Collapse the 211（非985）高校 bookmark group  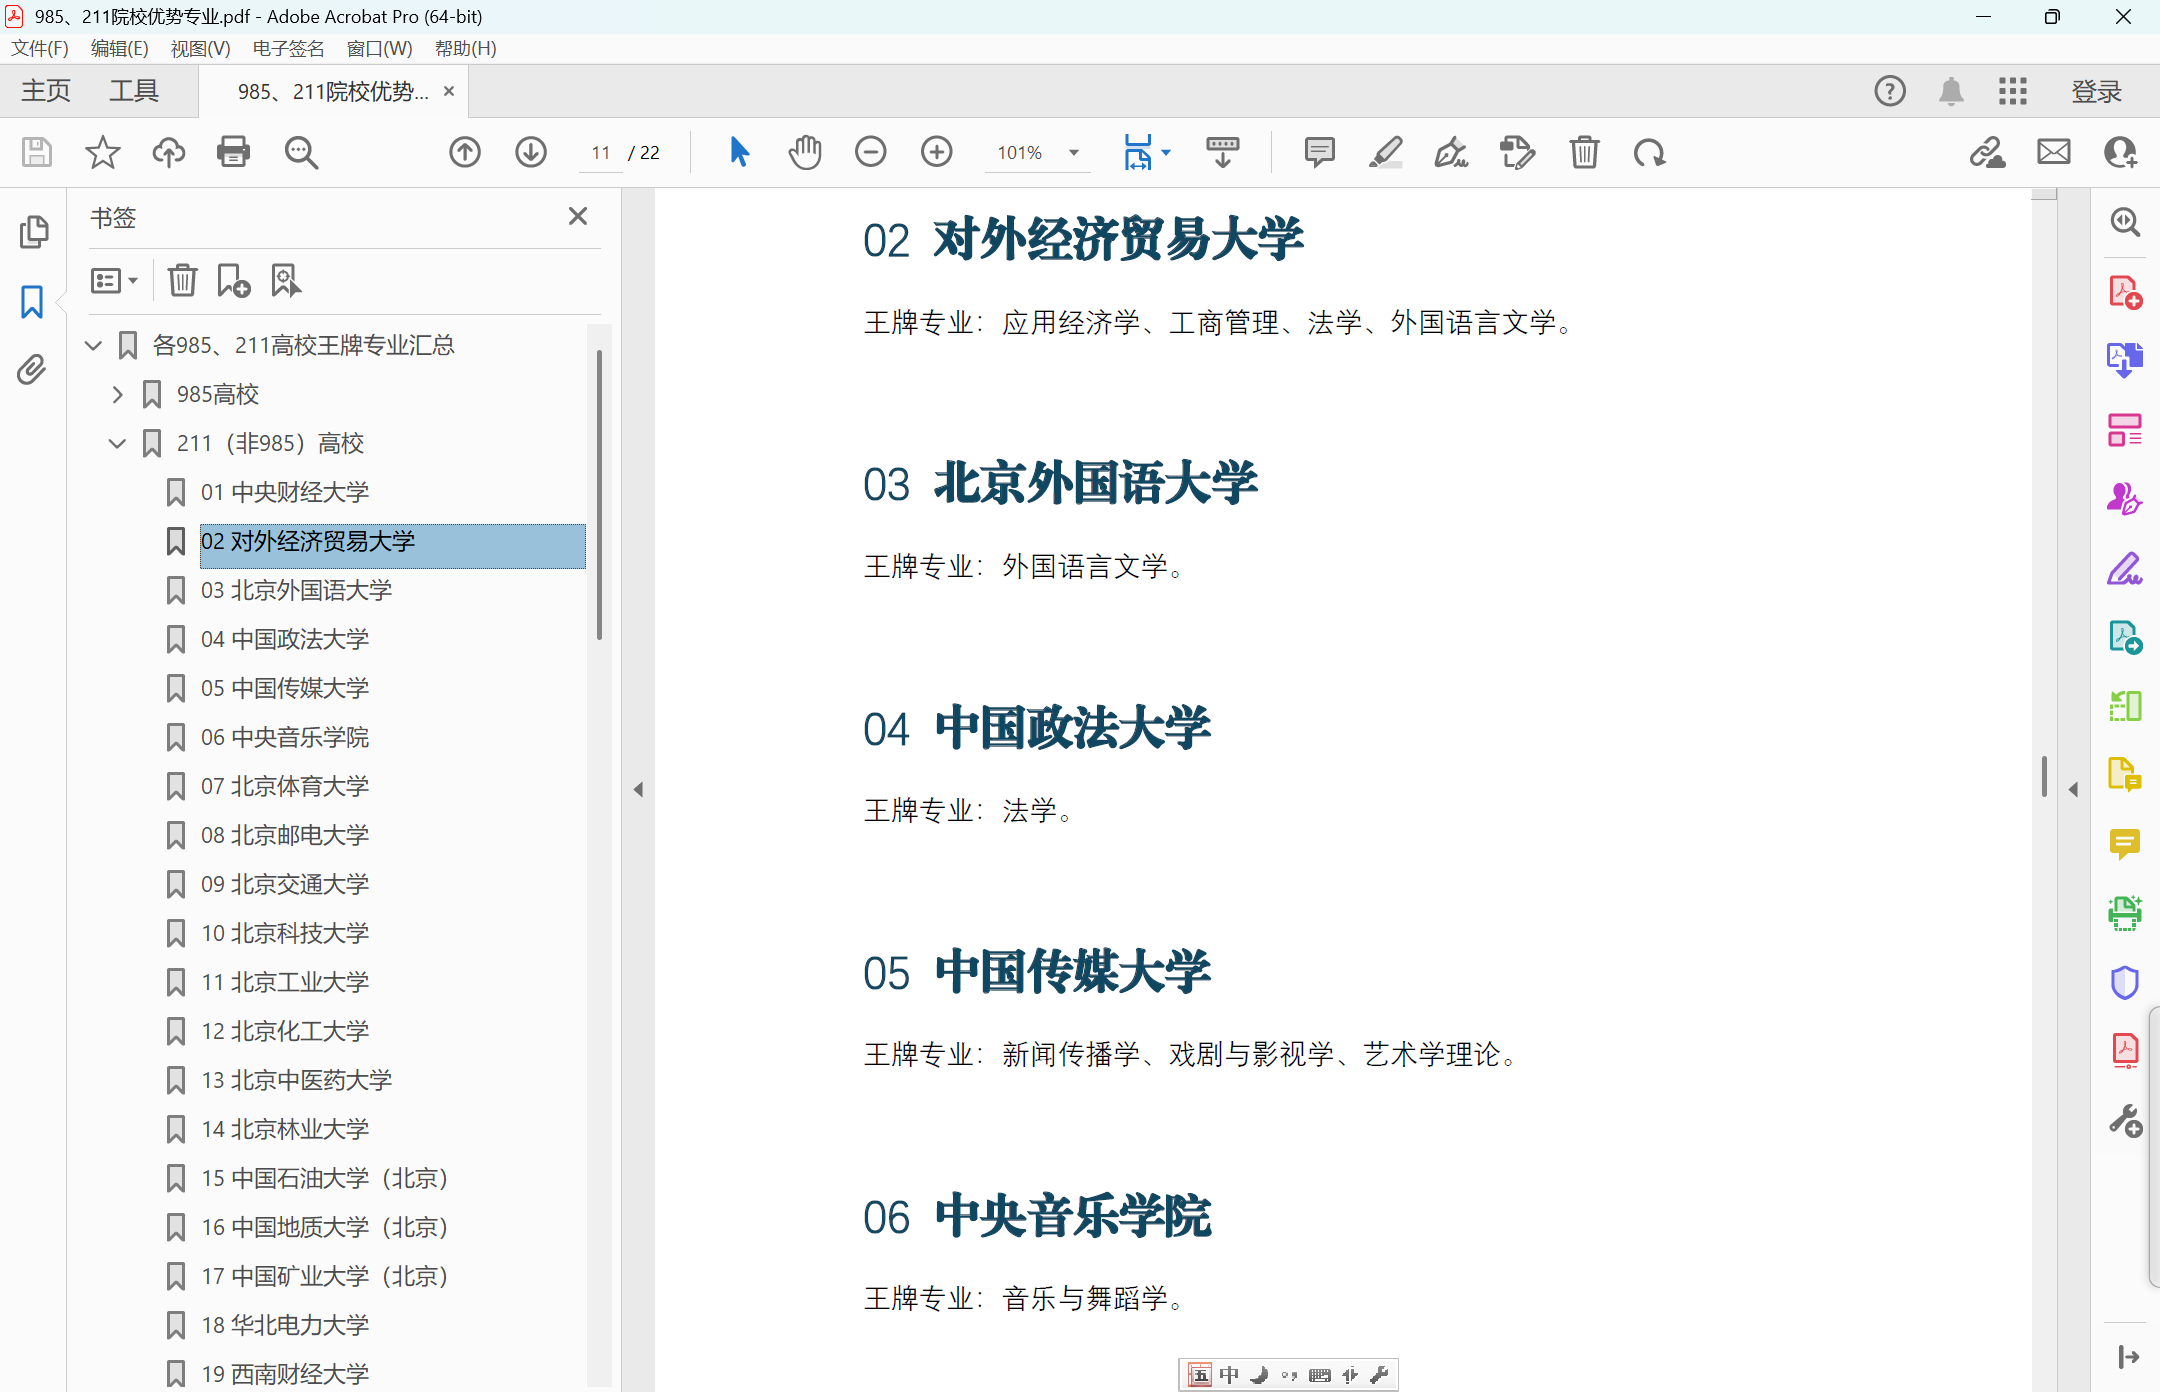[x=117, y=443]
